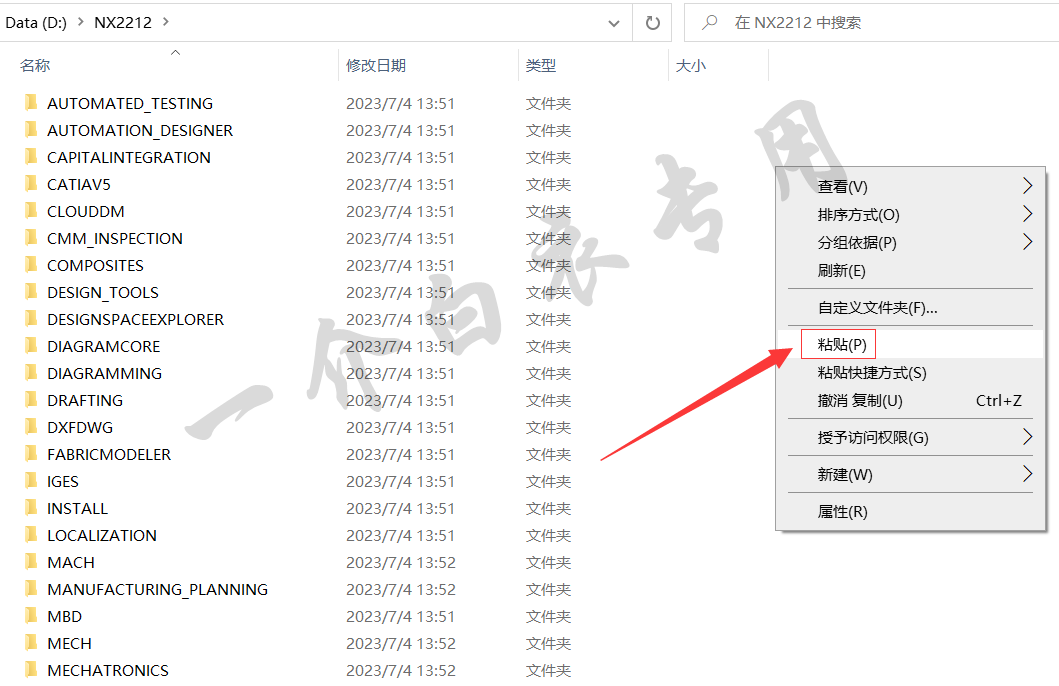This screenshot has height=686, width=1059.
Task: Click the DXFDWG folder icon
Action: [30, 427]
